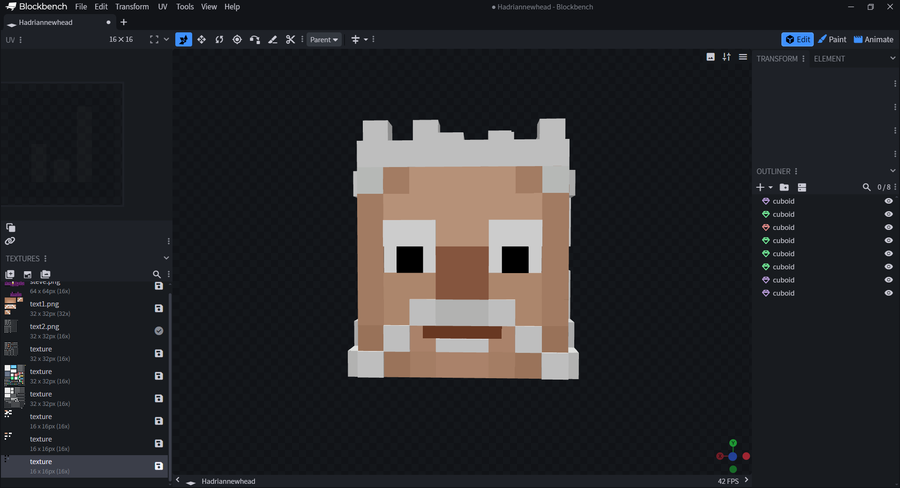Select the Hadriannewhead project tab
The image size is (900, 488).
[59, 22]
